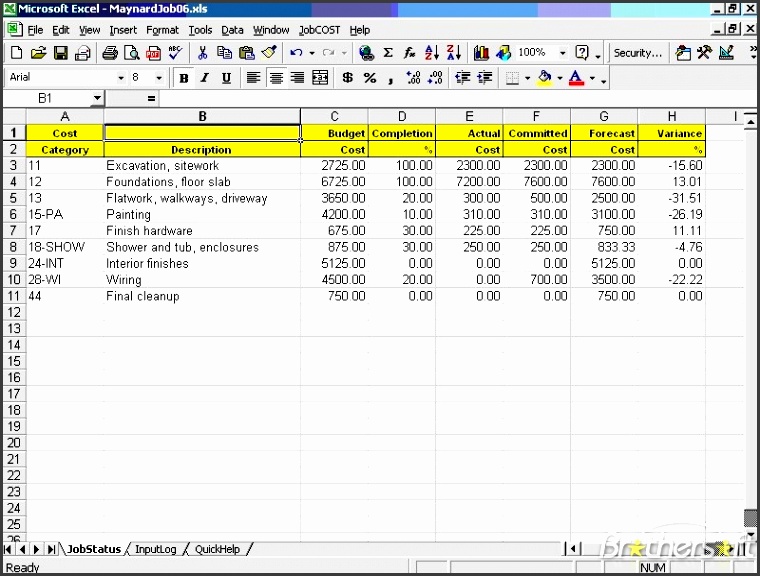Click the Copy icon
This screenshot has width=760, height=576.
coord(224,53)
